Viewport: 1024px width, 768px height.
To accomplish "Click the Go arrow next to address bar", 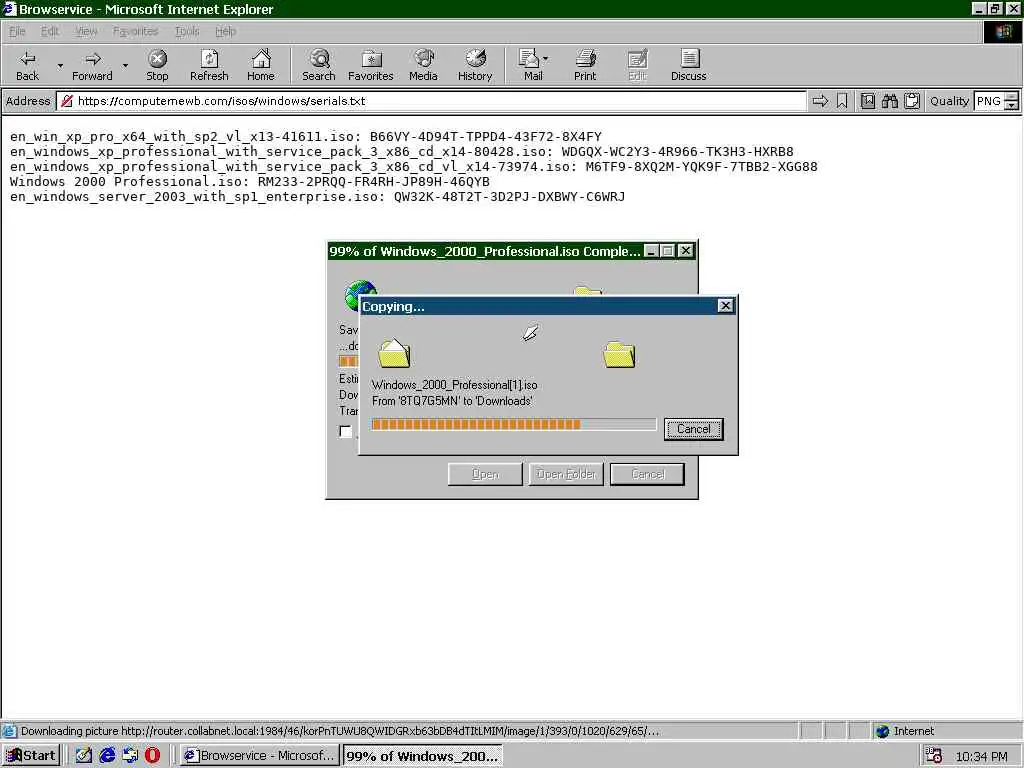I will coord(820,101).
